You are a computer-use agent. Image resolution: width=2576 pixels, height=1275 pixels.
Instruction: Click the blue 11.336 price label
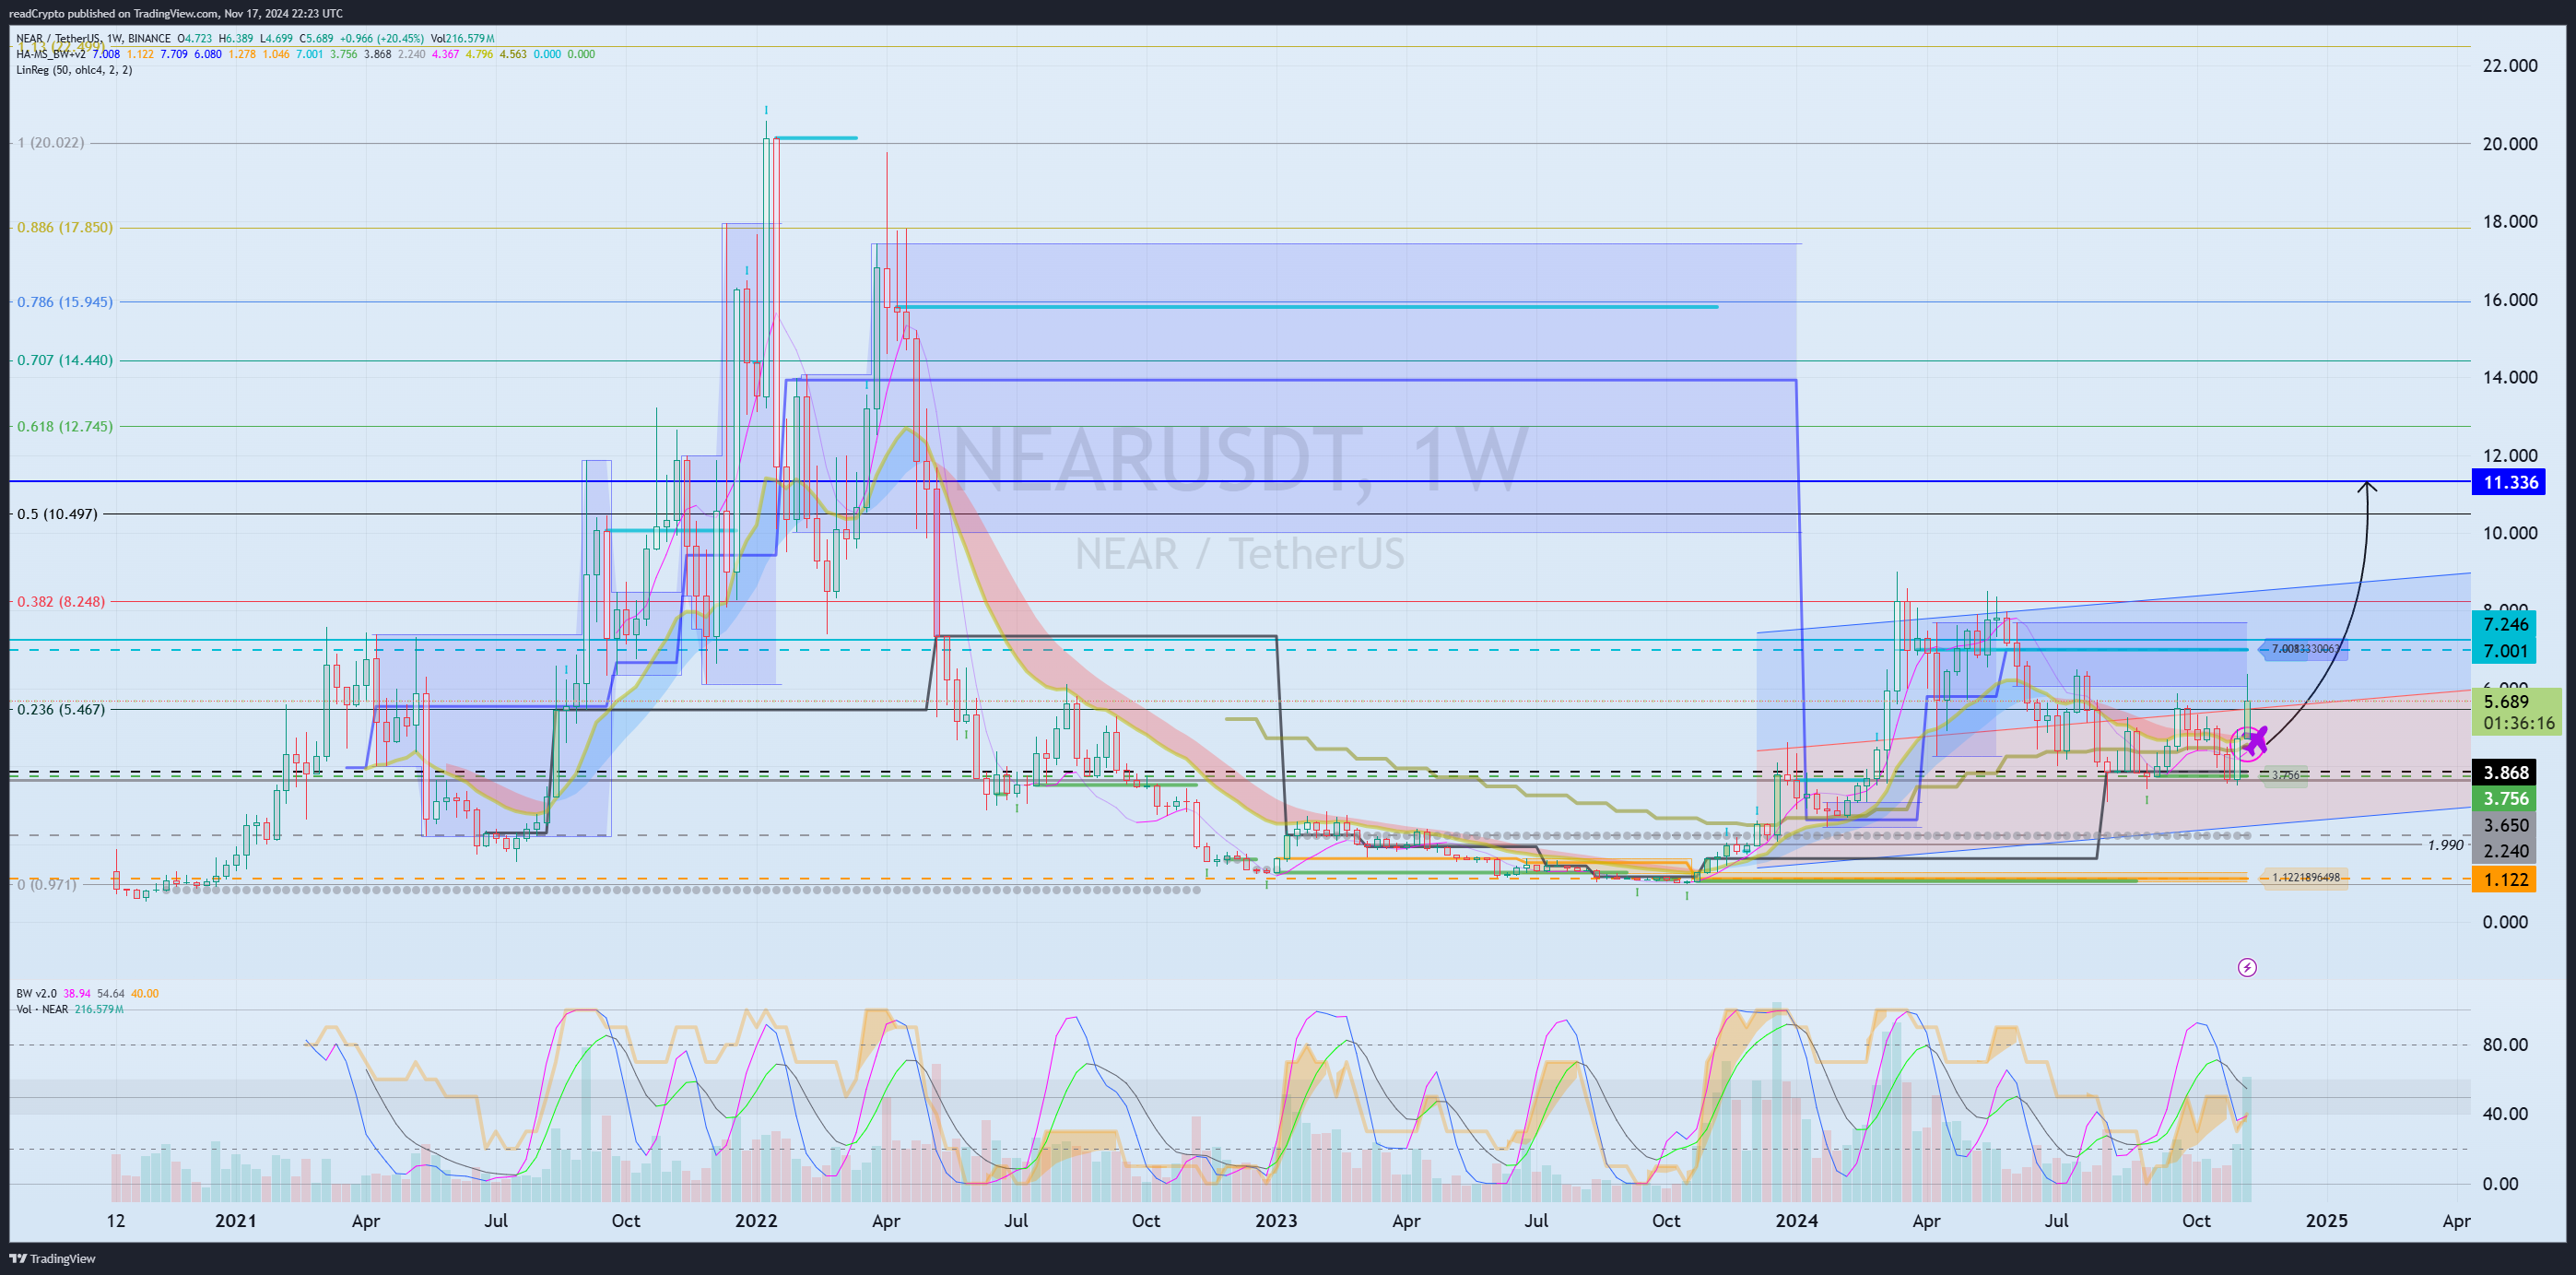click(x=2510, y=482)
